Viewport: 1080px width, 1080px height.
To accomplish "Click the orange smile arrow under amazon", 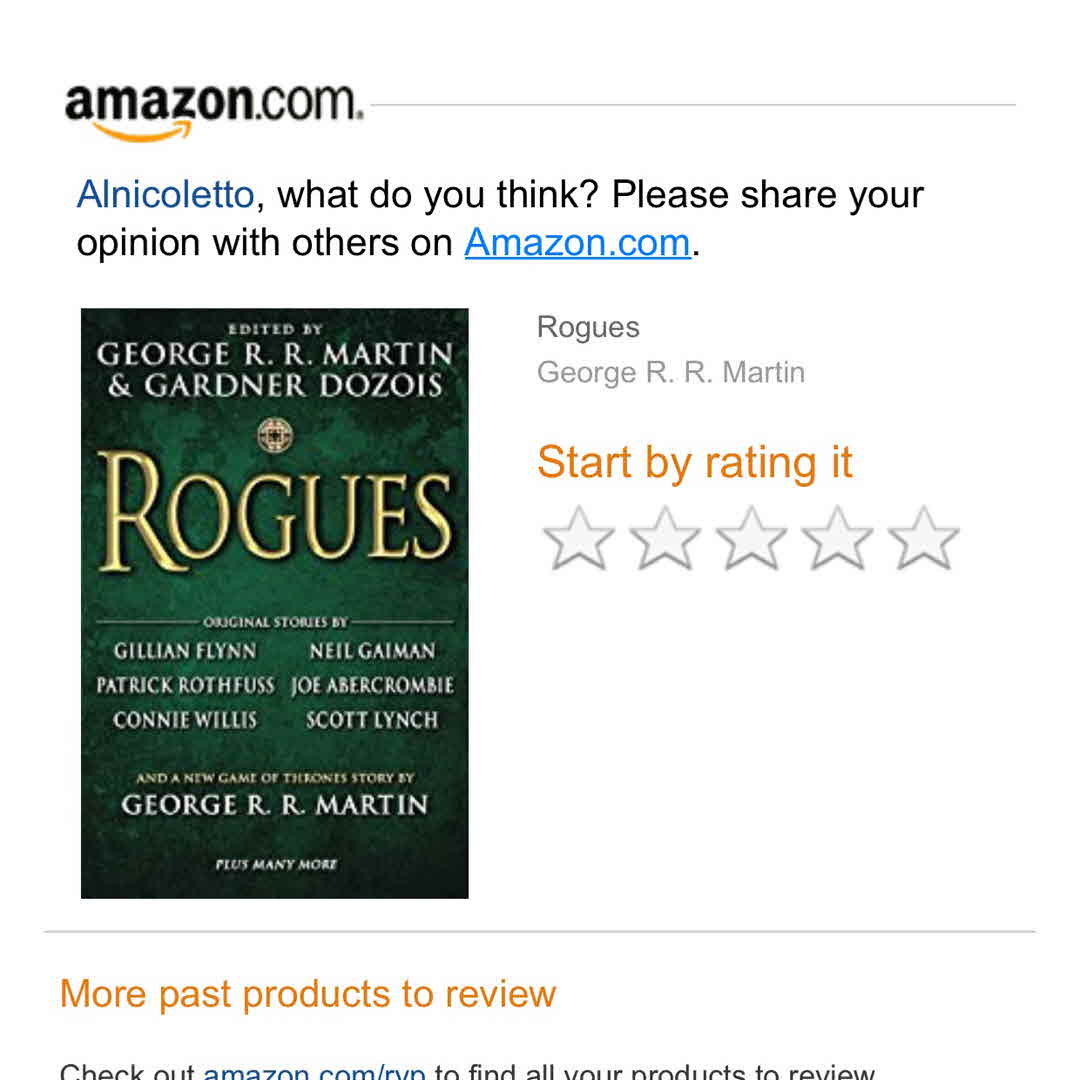I will click(x=141, y=131).
